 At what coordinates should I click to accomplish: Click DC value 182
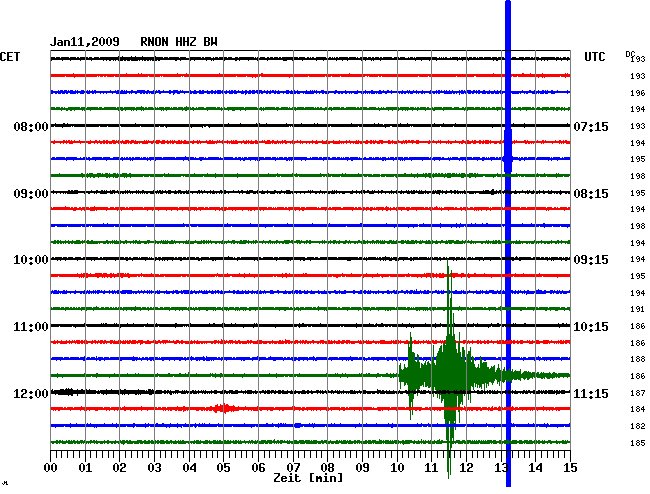[x=638, y=426]
